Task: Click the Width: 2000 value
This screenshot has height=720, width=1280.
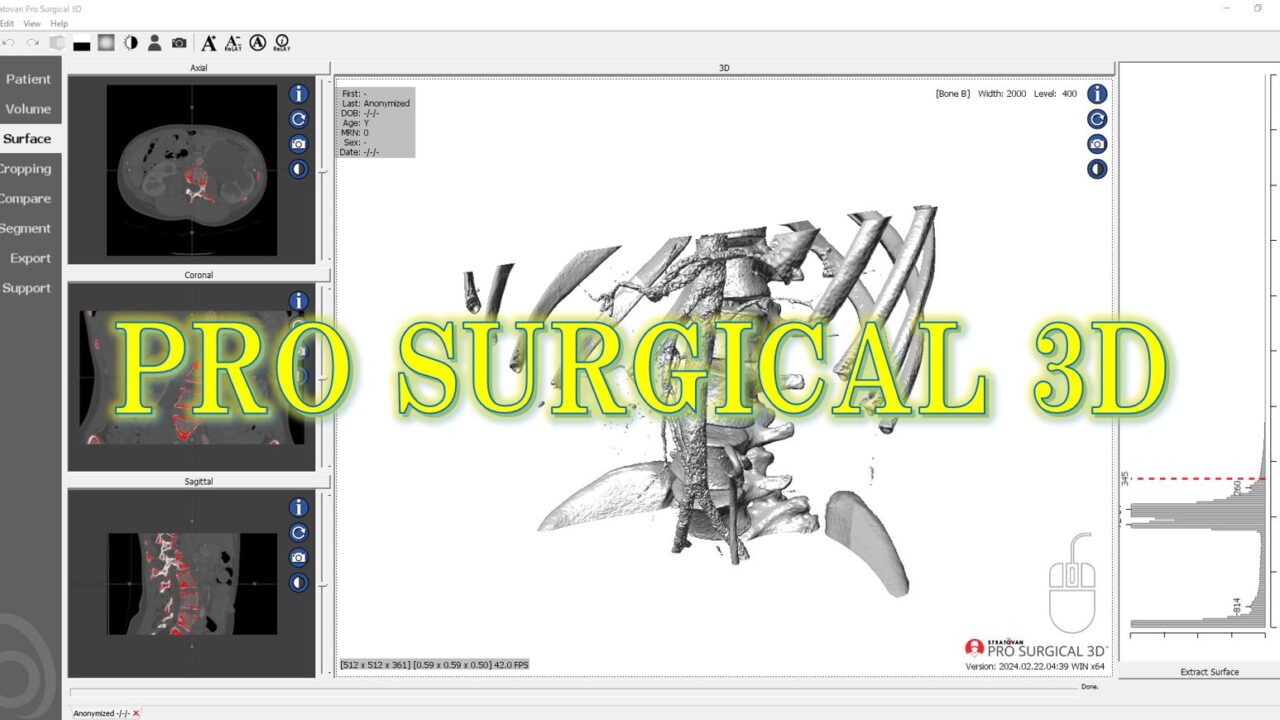Action: coord(1001,94)
